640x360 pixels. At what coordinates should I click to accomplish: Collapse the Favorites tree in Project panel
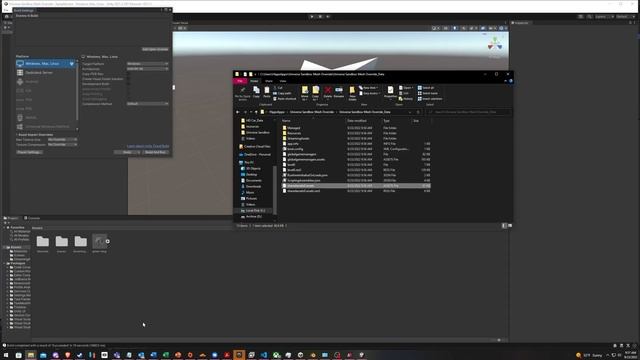pos(5,227)
